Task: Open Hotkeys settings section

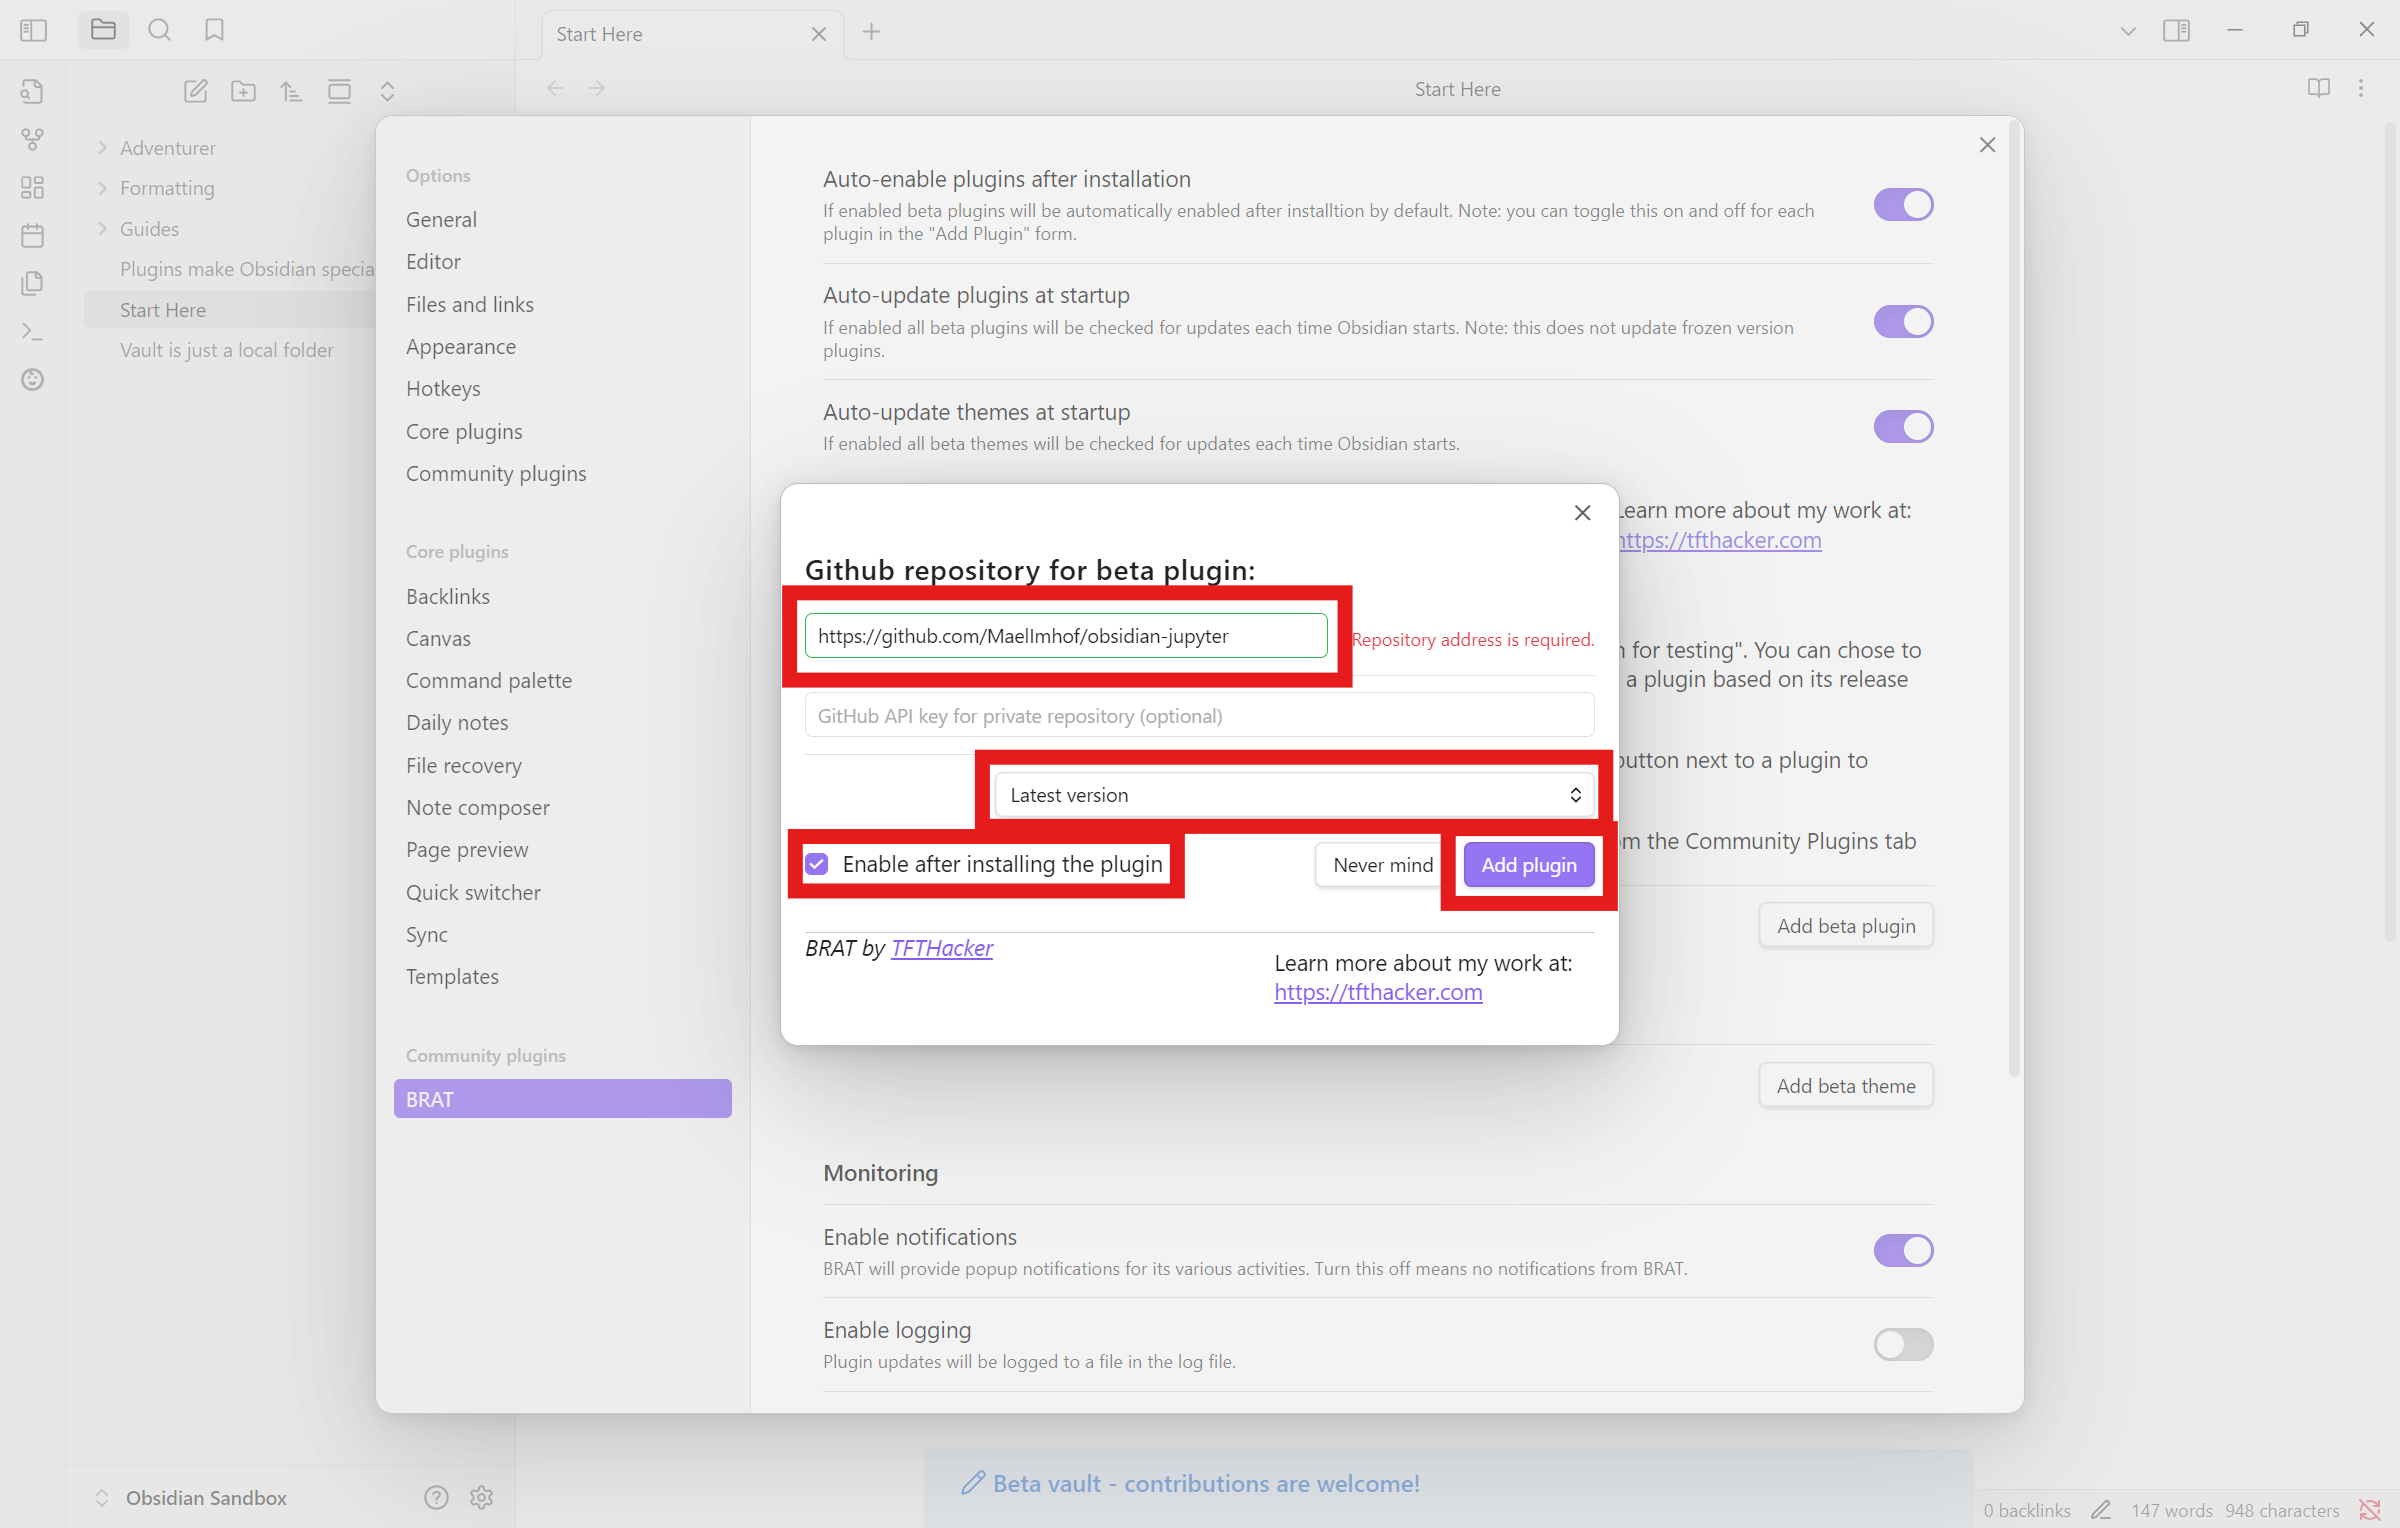Action: 442,388
